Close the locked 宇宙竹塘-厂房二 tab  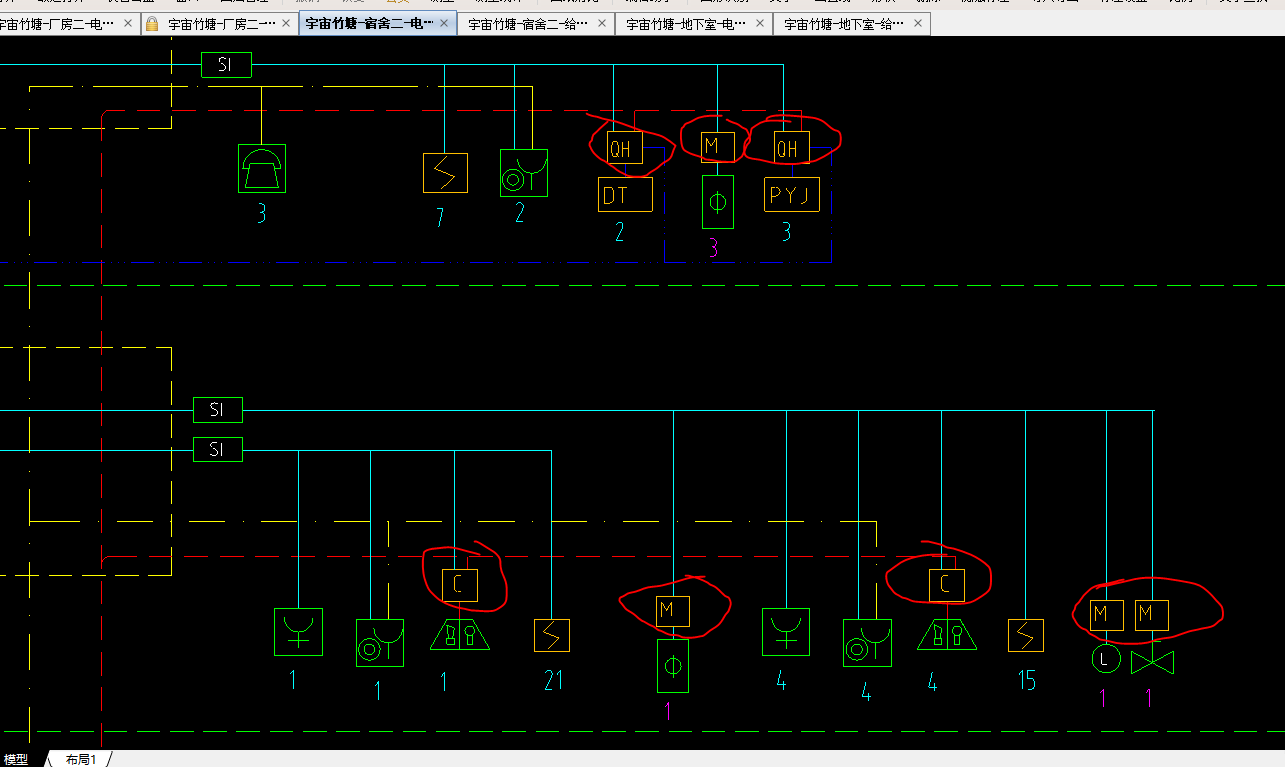point(286,23)
